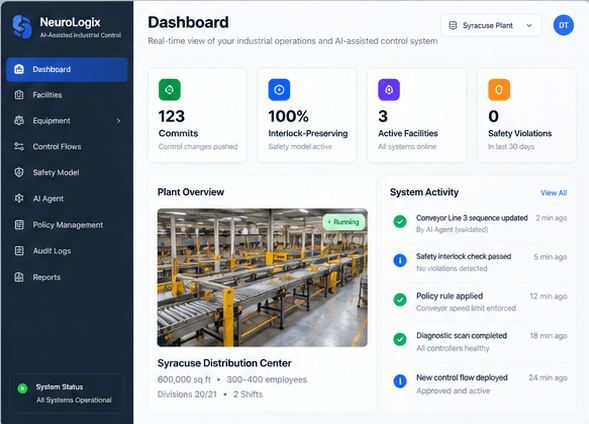Click the database icon in plant selector
589x424 pixels.
coord(453,26)
